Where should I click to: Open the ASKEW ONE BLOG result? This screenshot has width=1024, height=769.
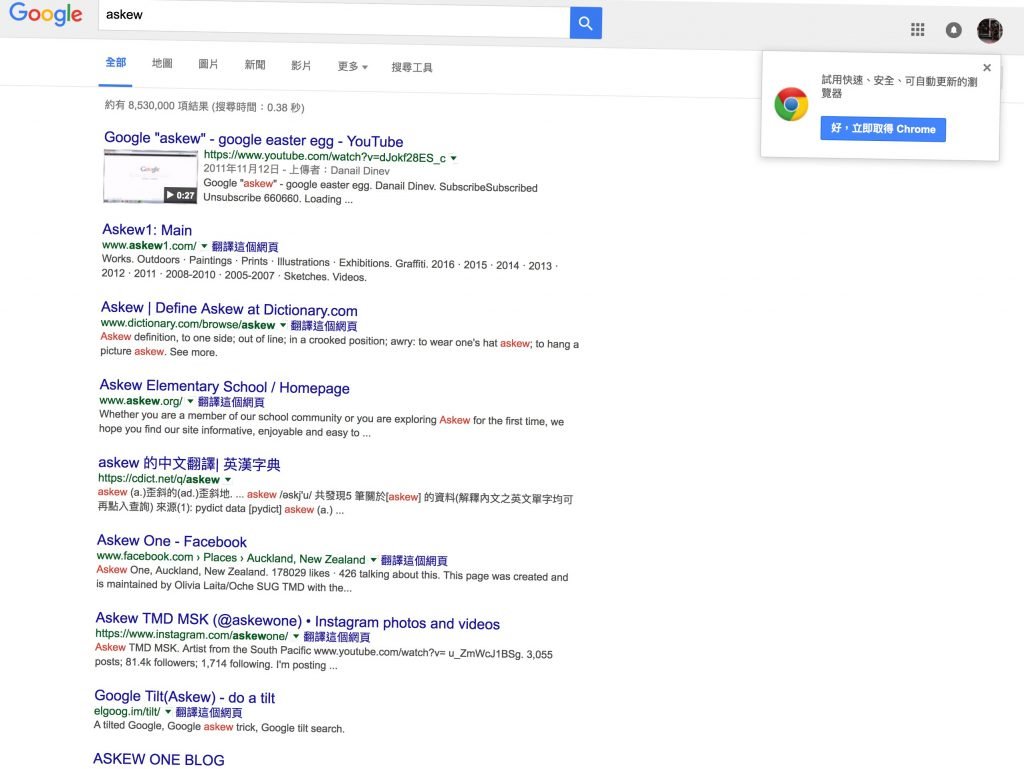click(158, 759)
